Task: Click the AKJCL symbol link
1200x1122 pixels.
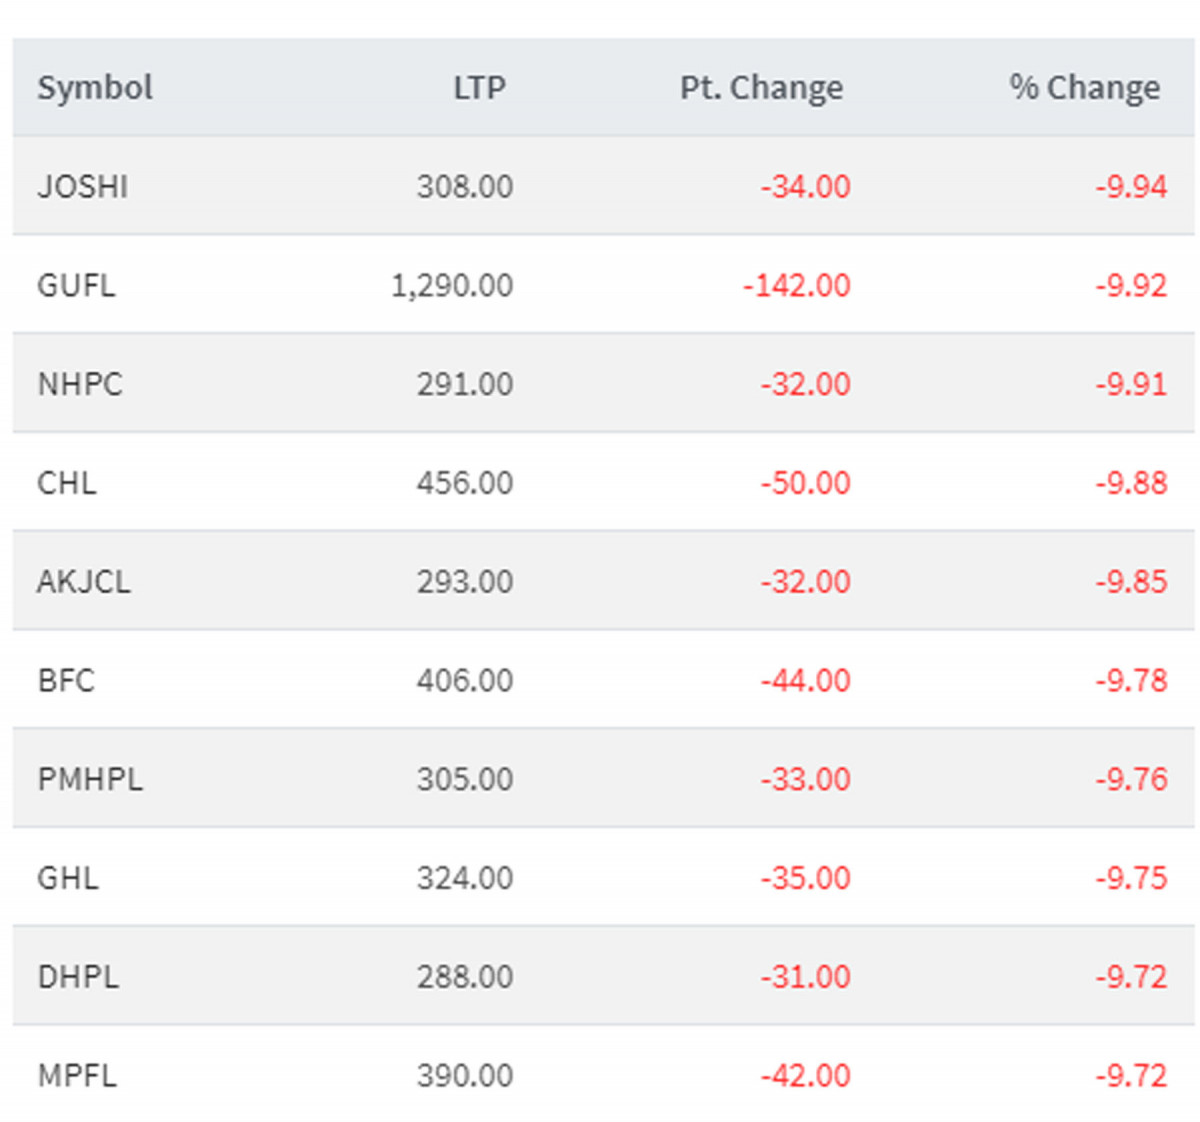Action: pos(84,582)
